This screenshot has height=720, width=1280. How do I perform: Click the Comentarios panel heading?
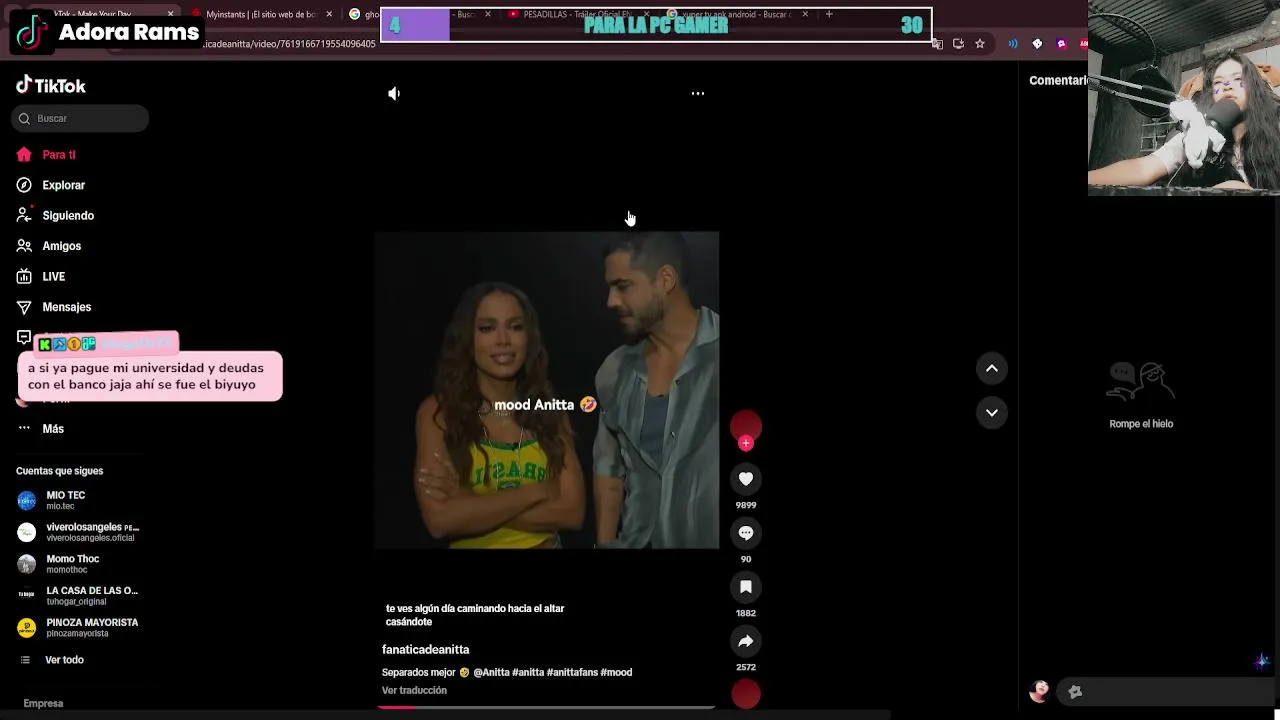pyautogui.click(x=1059, y=80)
